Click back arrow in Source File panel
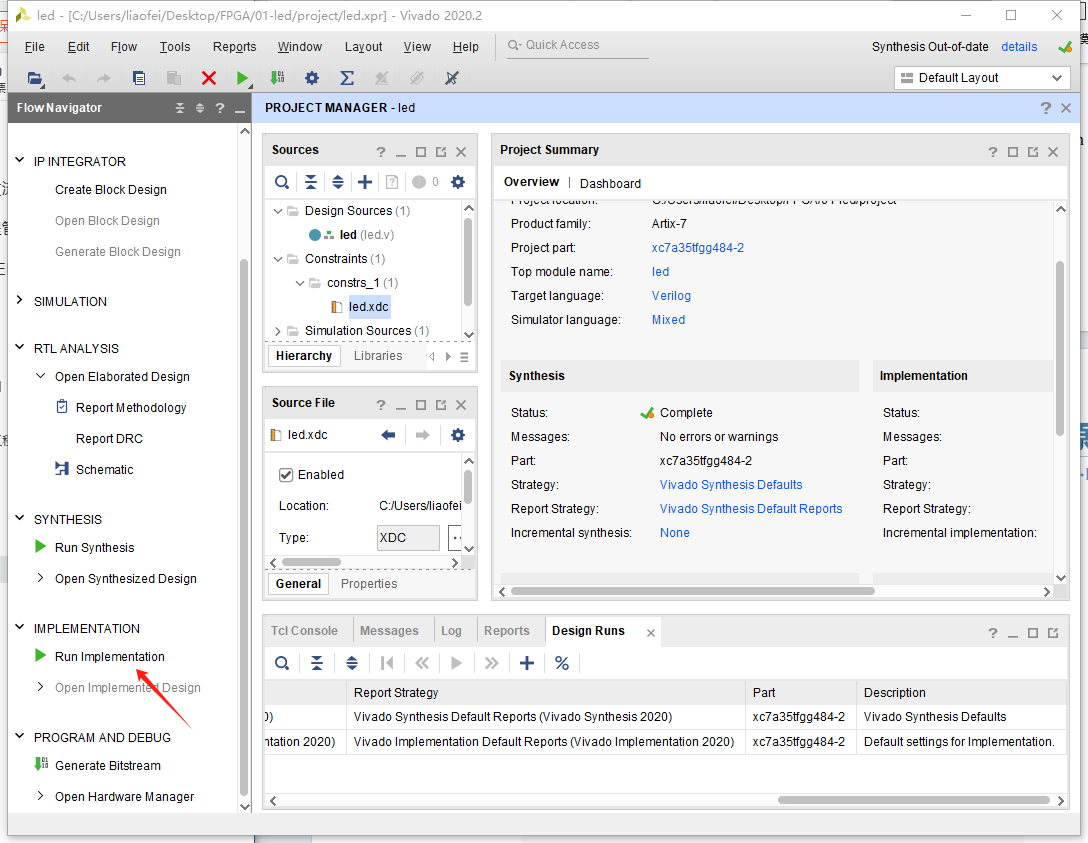Image resolution: width=1088 pixels, height=843 pixels. click(x=388, y=435)
